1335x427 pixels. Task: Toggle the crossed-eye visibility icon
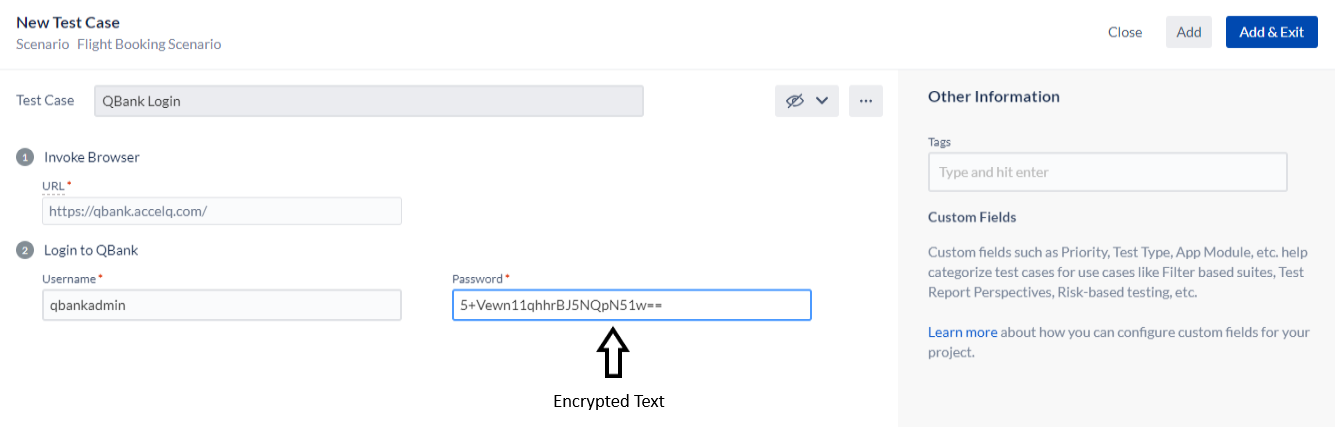(x=795, y=101)
